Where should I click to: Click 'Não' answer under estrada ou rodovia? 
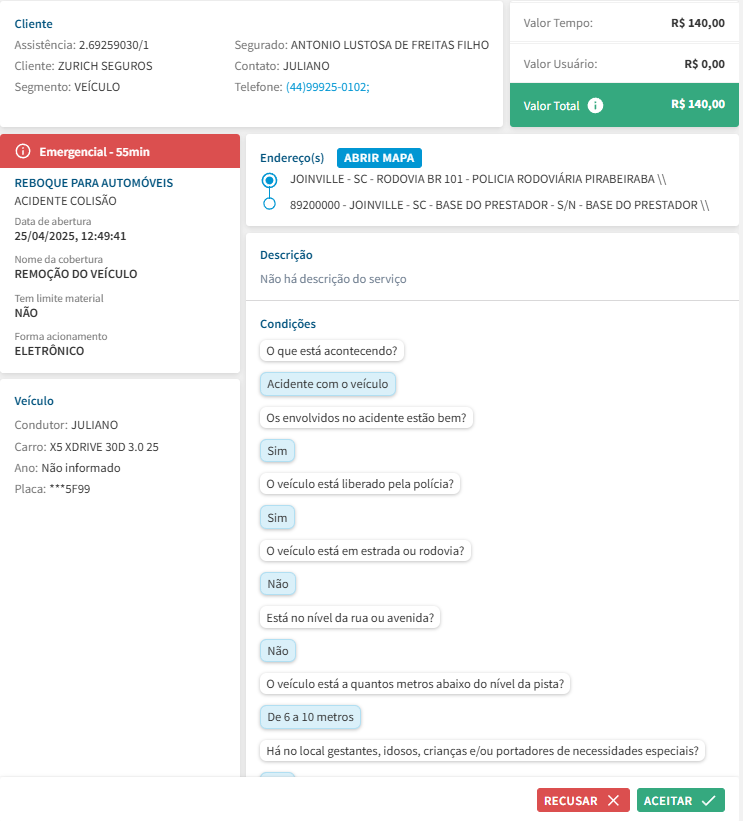(277, 584)
